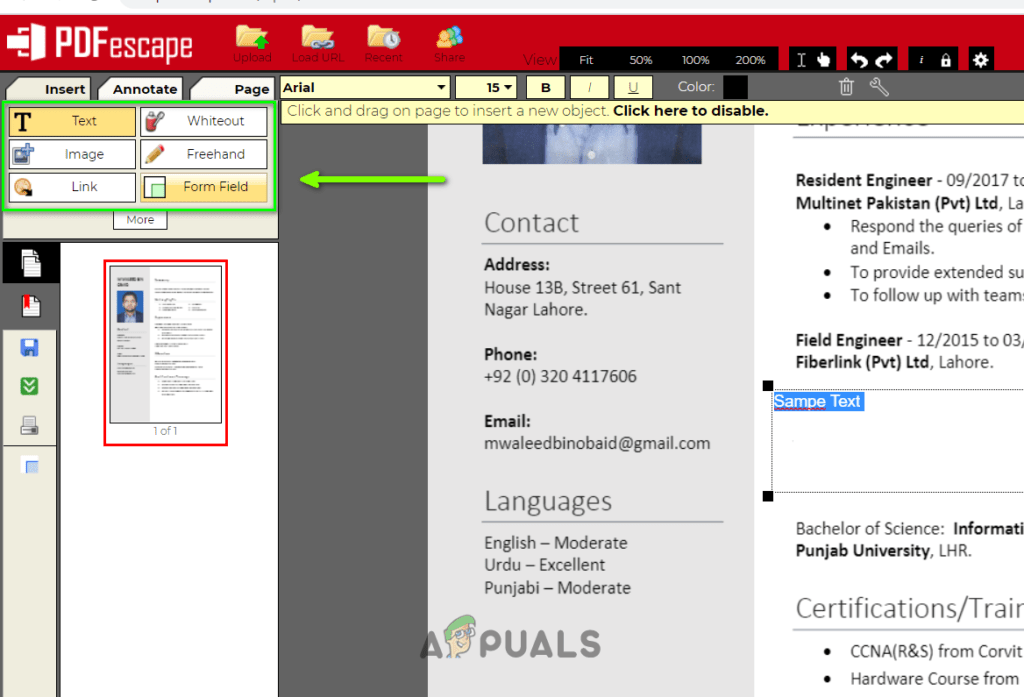Open the Arial font family dropdown
The image size is (1024, 697).
pos(365,87)
